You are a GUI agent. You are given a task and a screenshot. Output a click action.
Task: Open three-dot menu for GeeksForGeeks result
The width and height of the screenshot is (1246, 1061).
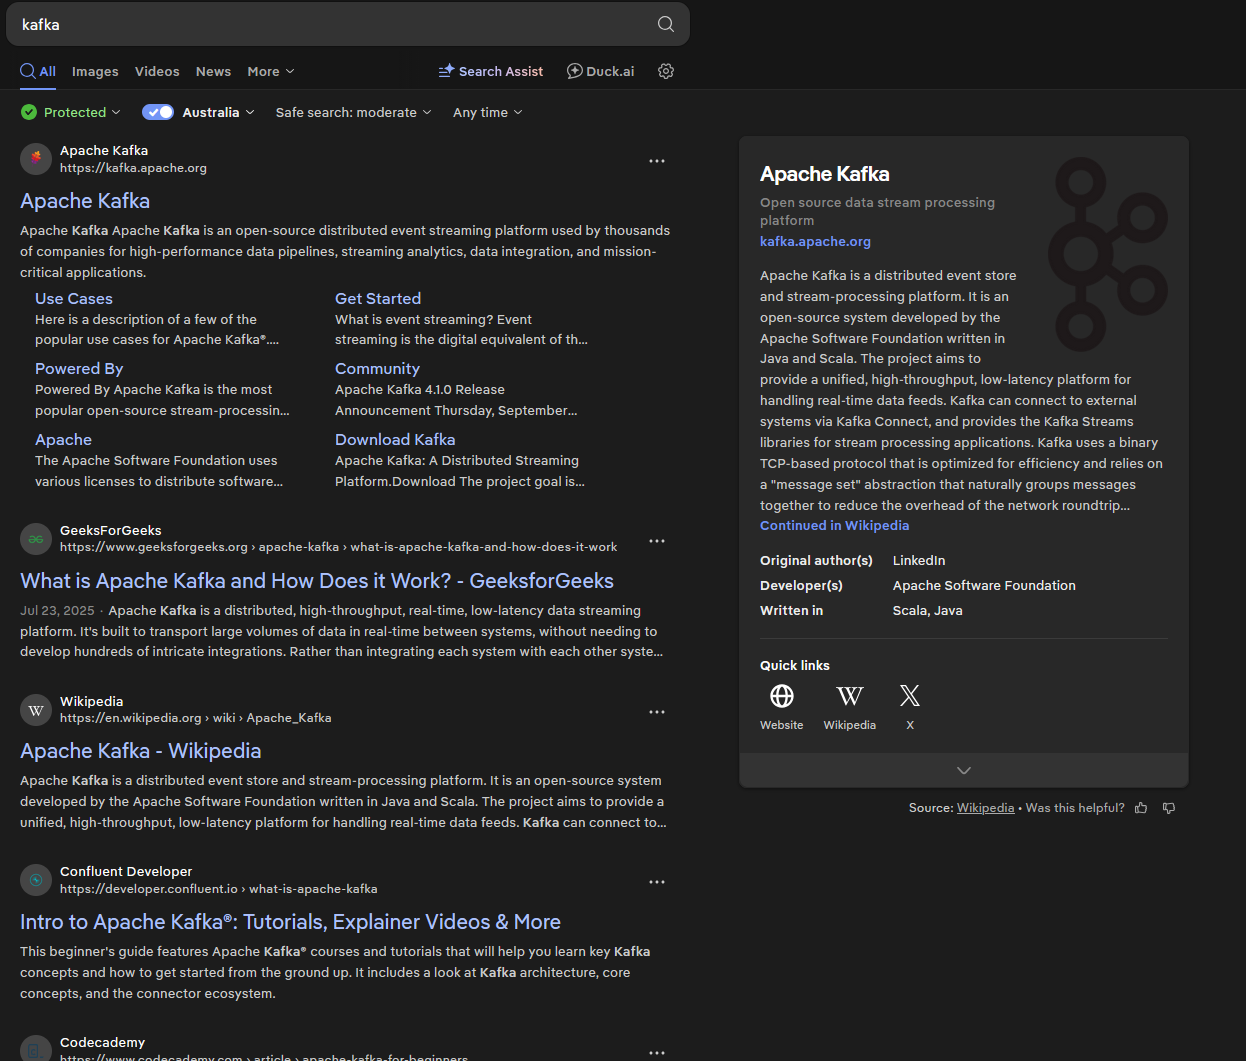click(x=657, y=541)
